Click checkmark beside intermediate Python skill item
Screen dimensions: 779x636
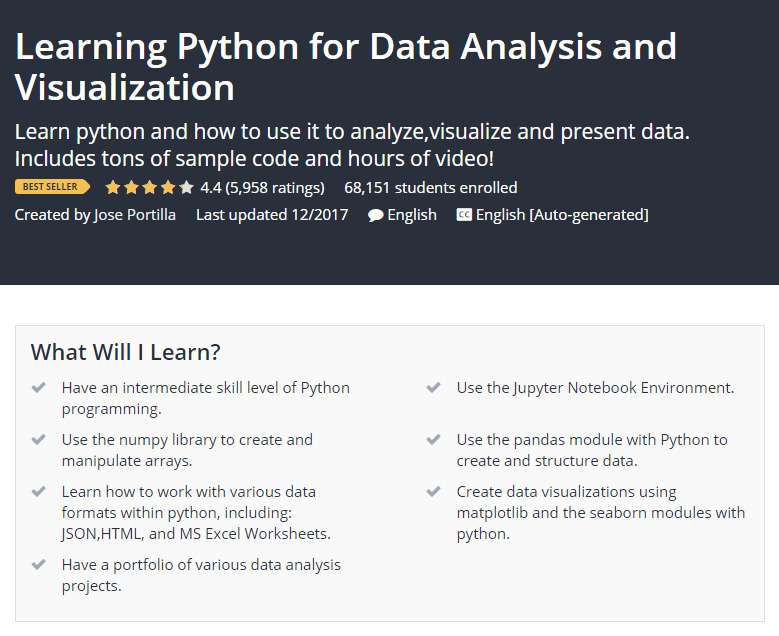pos(39,387)
